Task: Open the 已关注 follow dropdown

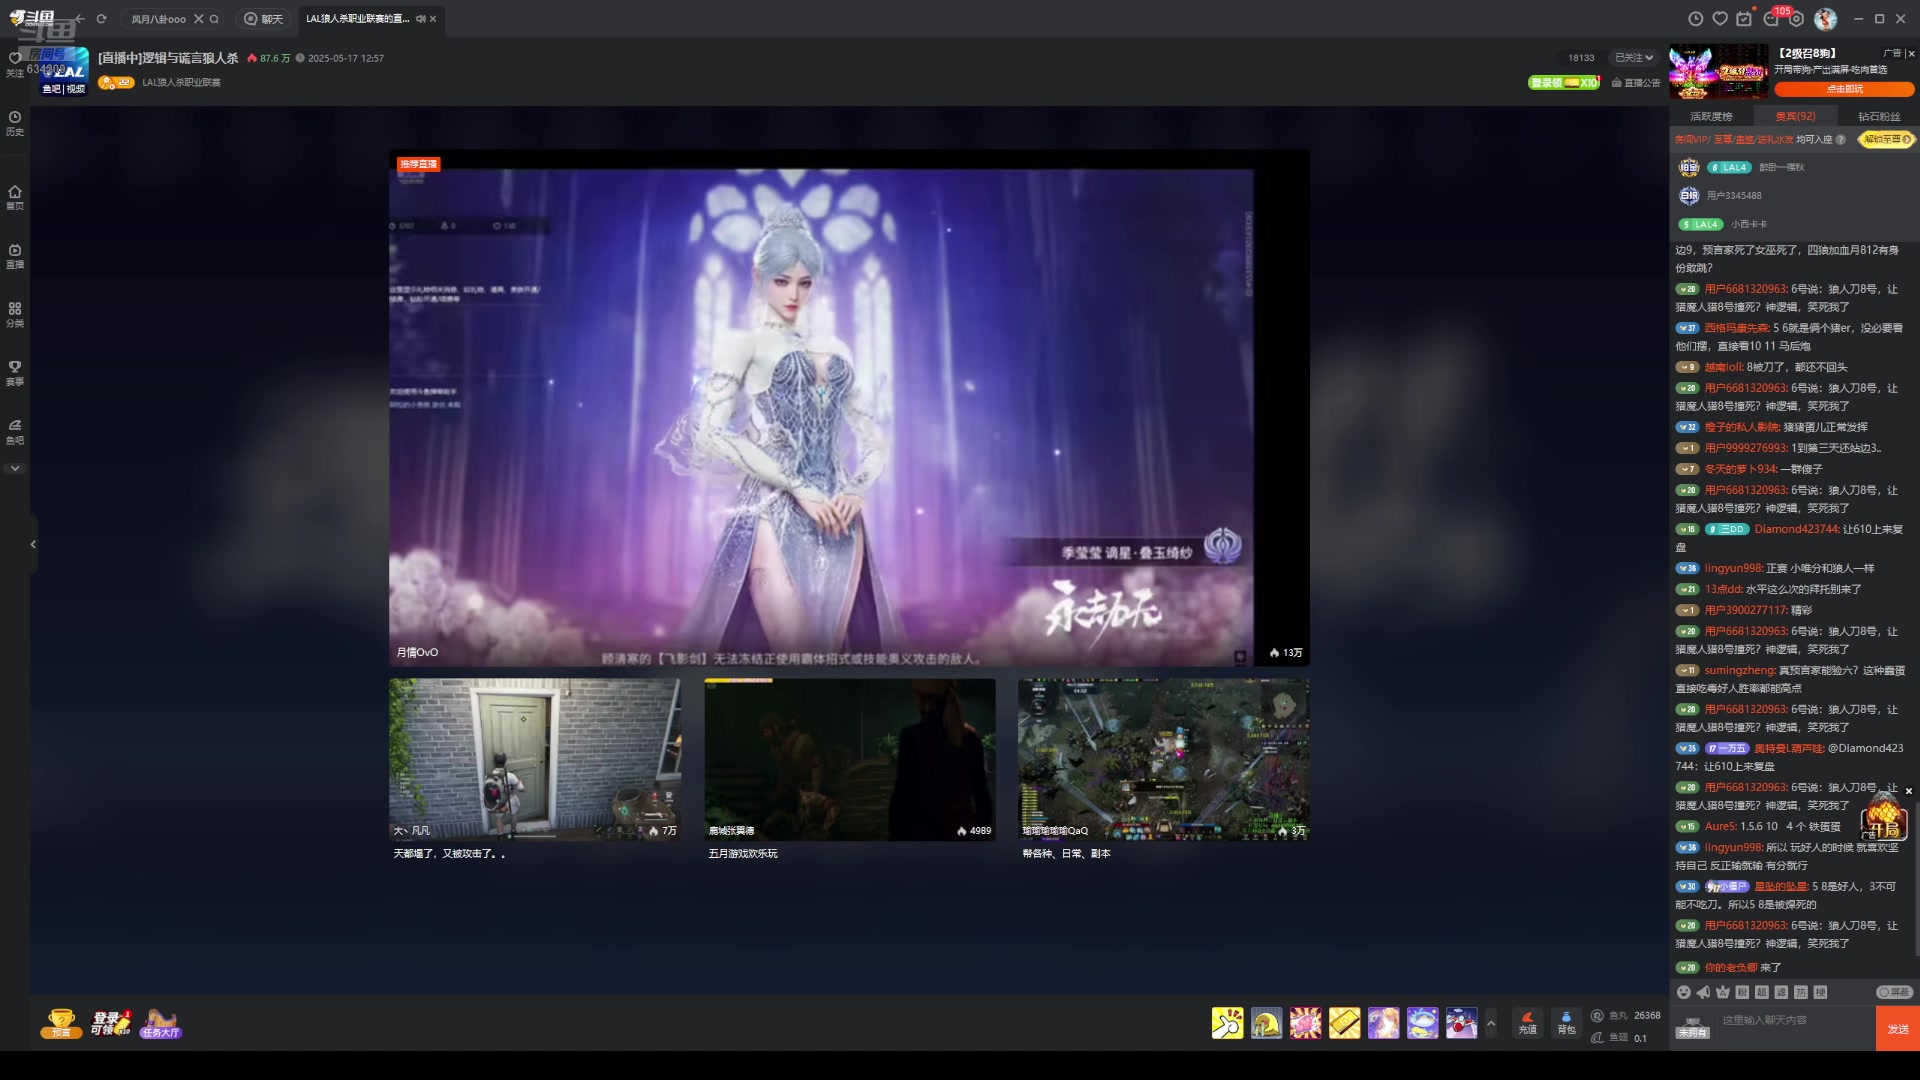Action: point(1634,58)
